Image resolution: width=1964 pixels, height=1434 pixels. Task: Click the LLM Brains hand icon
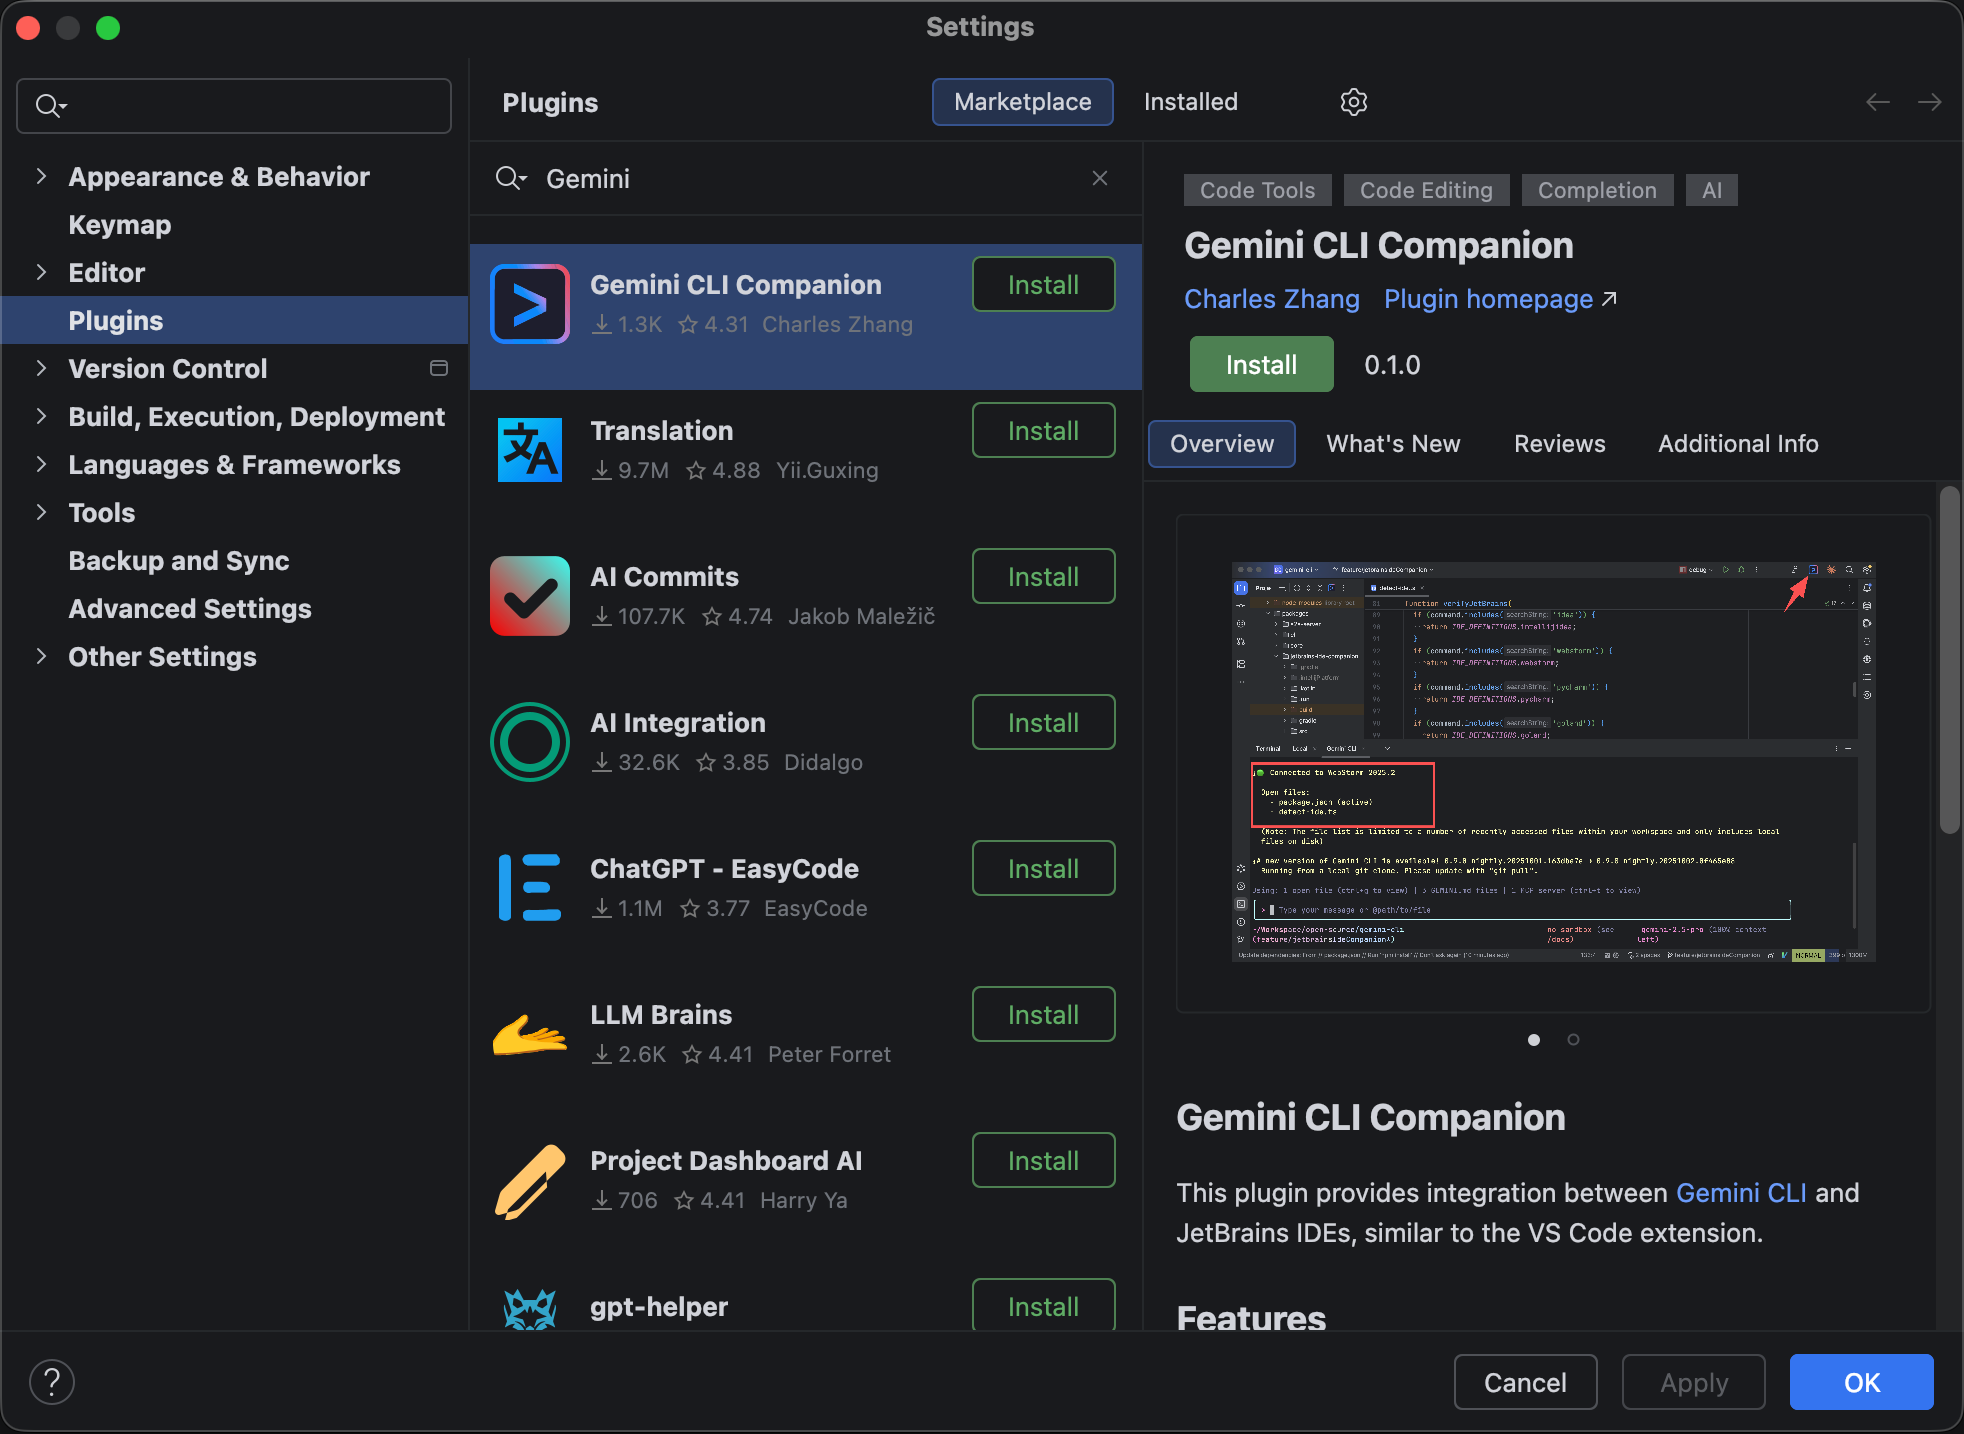[x=530, y=1034]
